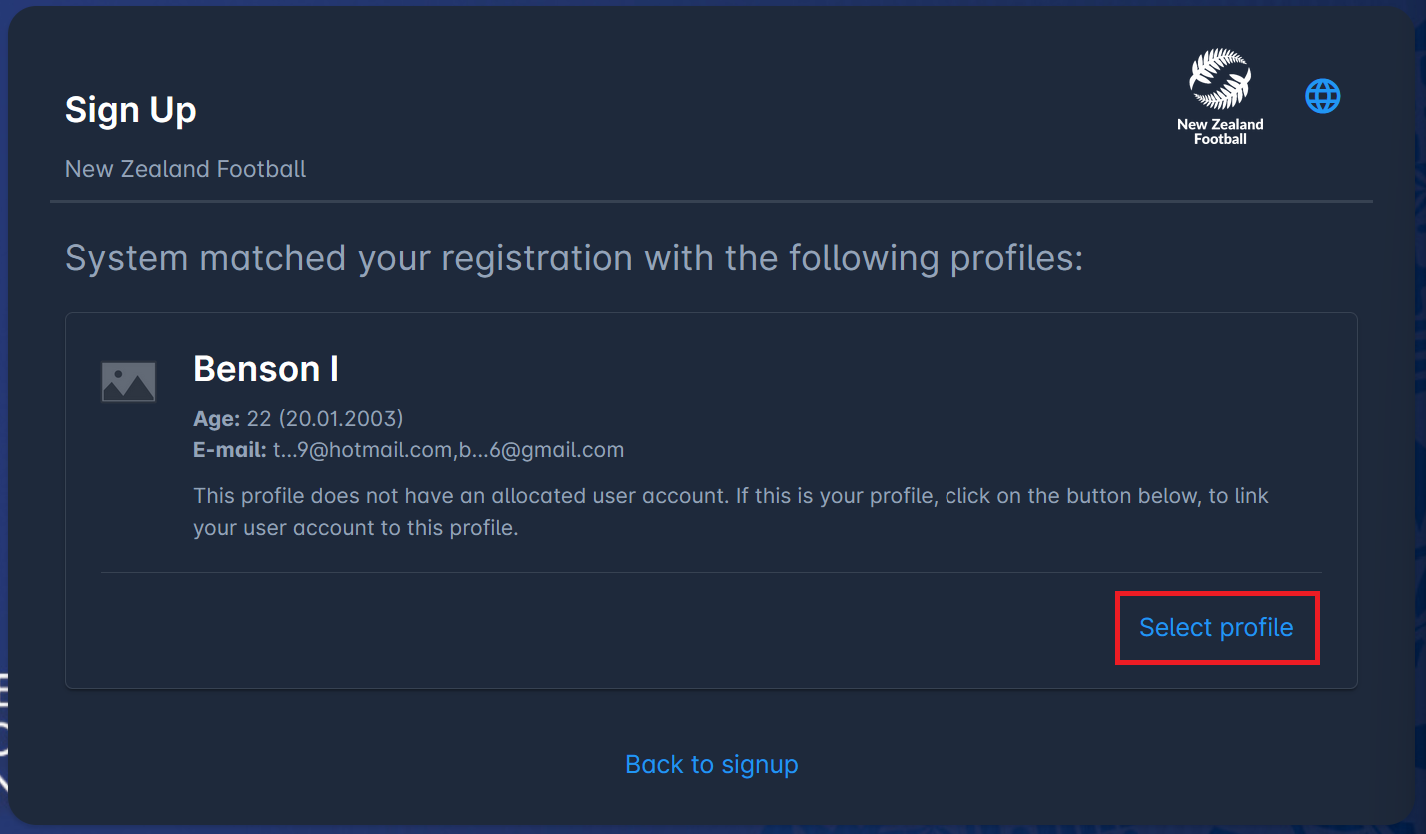Open the globe language selector
Screen dimensions: 1426x834
click(x=1322, y=97)
